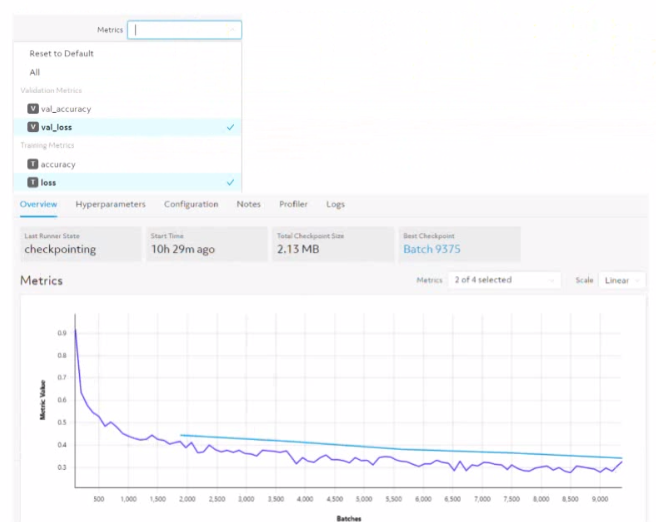Select All metrics option
Image resolution: width=656 pixels, height=522 pixels.
click(x=35, y=72)
